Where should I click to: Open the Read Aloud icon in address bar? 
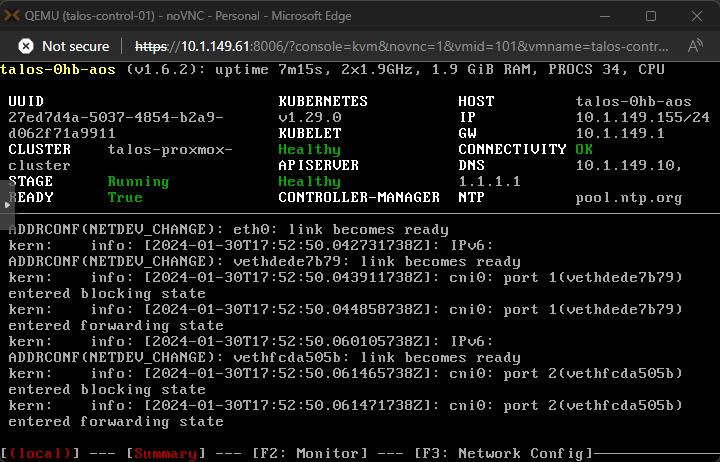pos(694,46)
